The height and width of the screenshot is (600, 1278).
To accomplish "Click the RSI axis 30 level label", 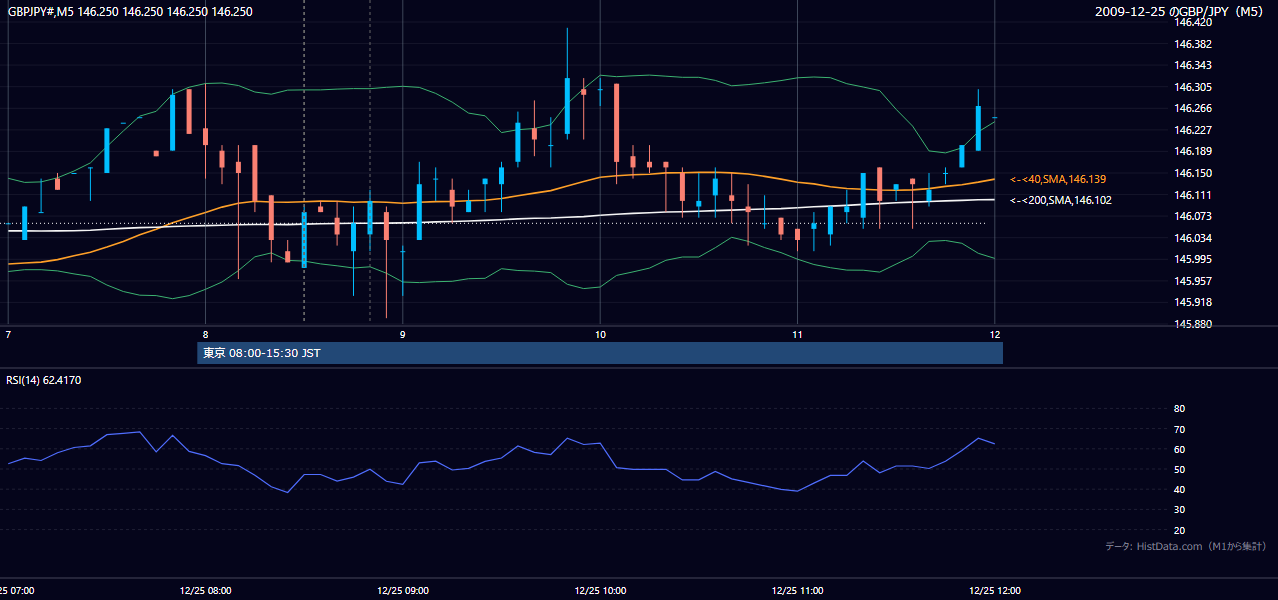I will (x=1179, y=510).
